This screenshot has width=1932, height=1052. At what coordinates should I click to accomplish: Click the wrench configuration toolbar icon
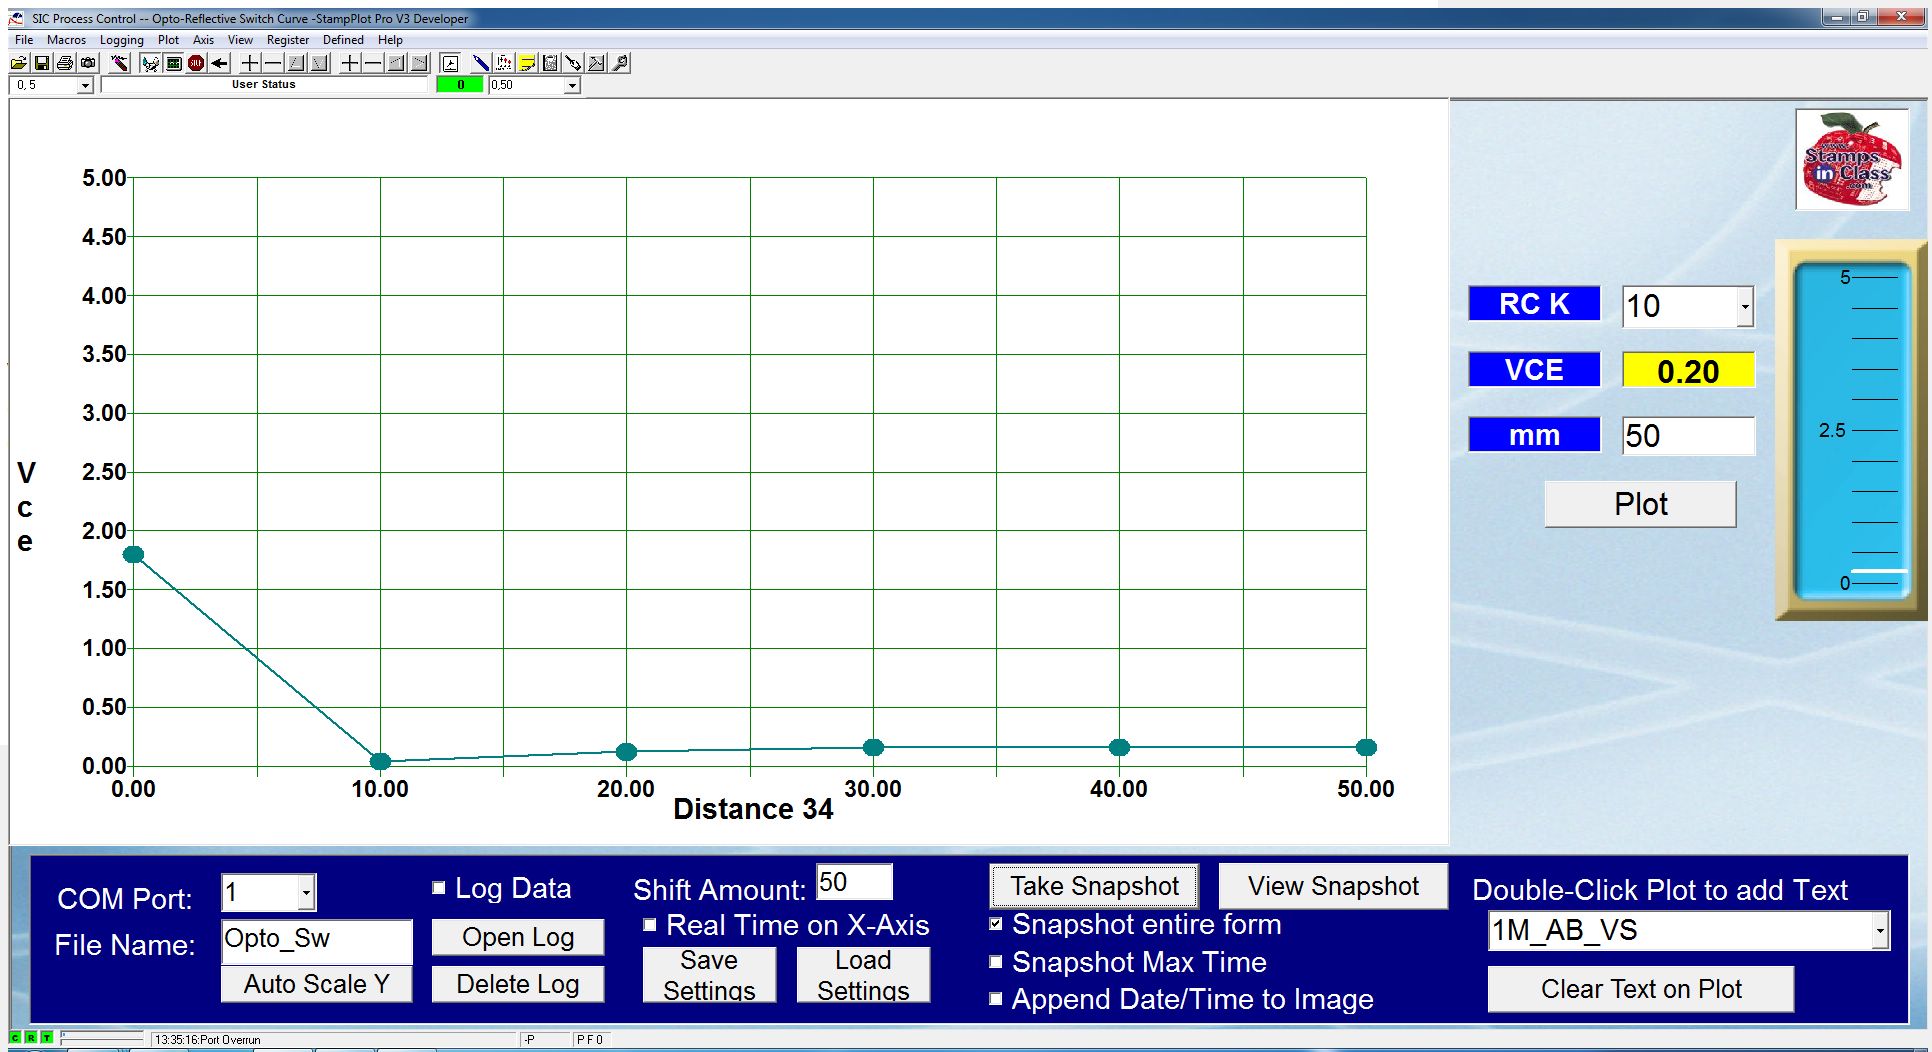point(620,63)
